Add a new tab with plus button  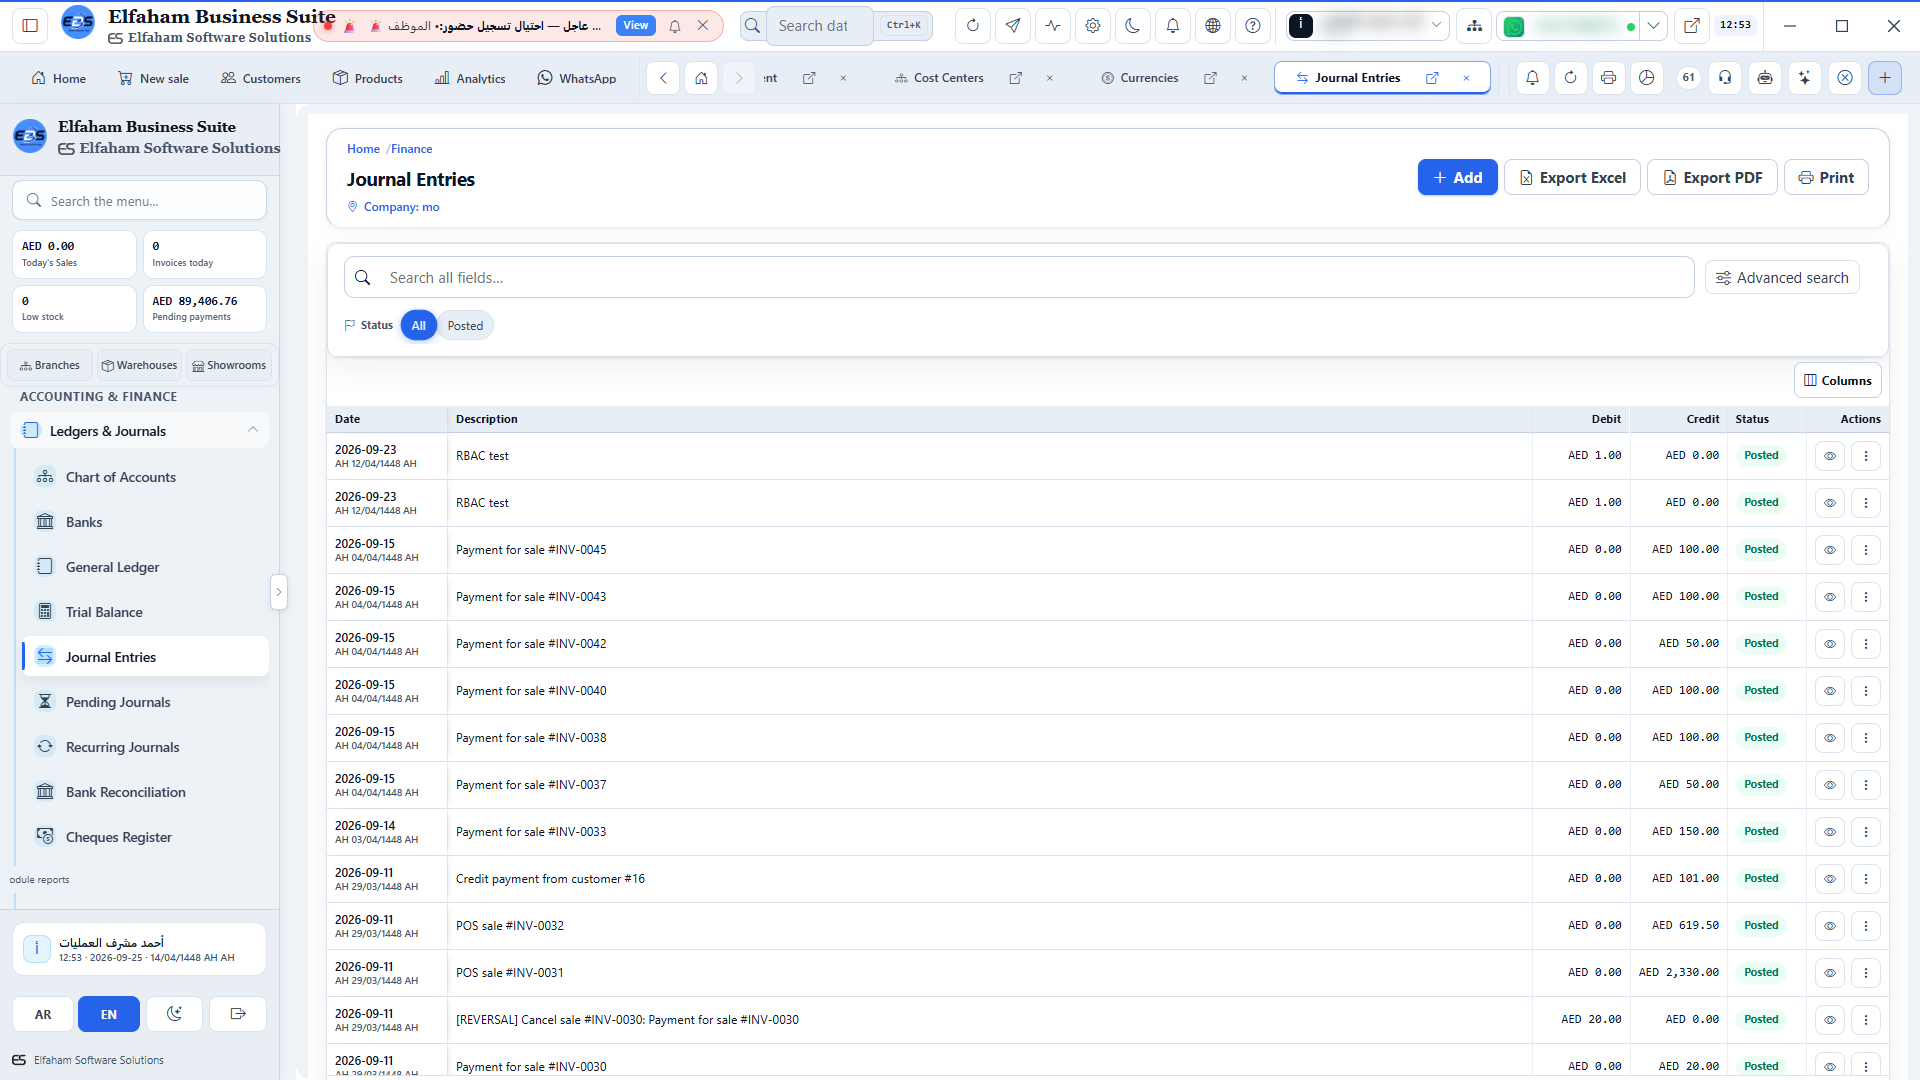click(x=1885, y=77)
